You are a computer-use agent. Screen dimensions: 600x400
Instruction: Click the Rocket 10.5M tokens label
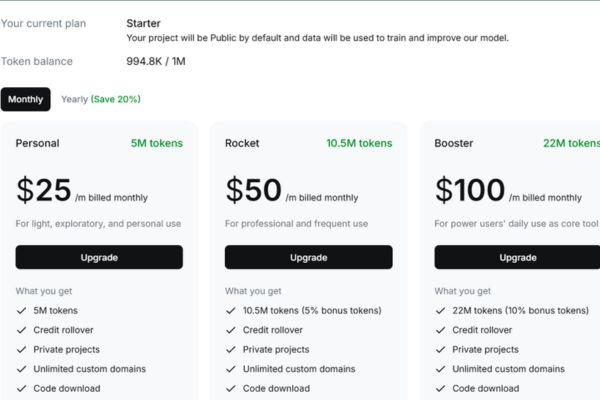[359, 143]
